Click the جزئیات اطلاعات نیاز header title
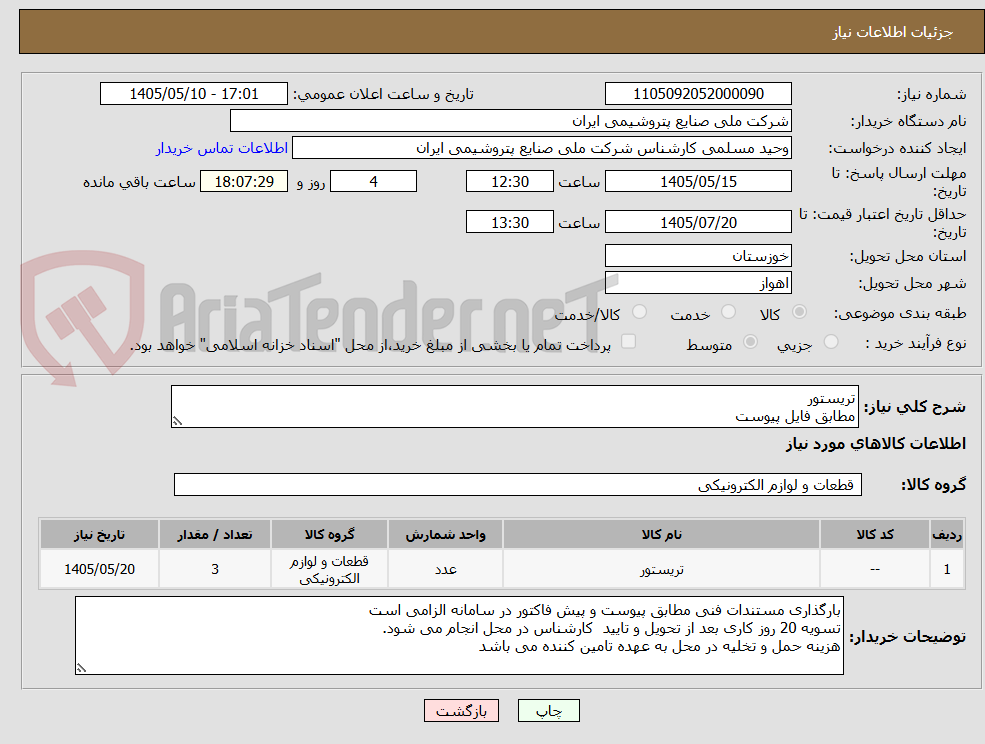Screen dimensions: 985x744 point(892,32)
